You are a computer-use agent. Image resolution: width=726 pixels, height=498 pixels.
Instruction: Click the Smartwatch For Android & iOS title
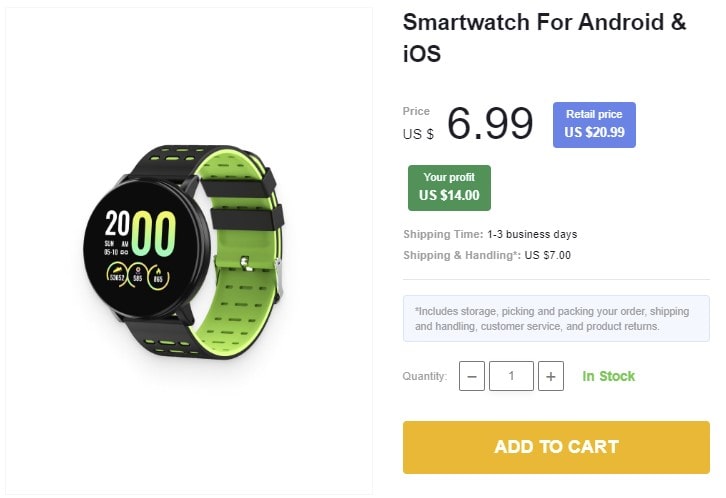[x=544, y=37]
